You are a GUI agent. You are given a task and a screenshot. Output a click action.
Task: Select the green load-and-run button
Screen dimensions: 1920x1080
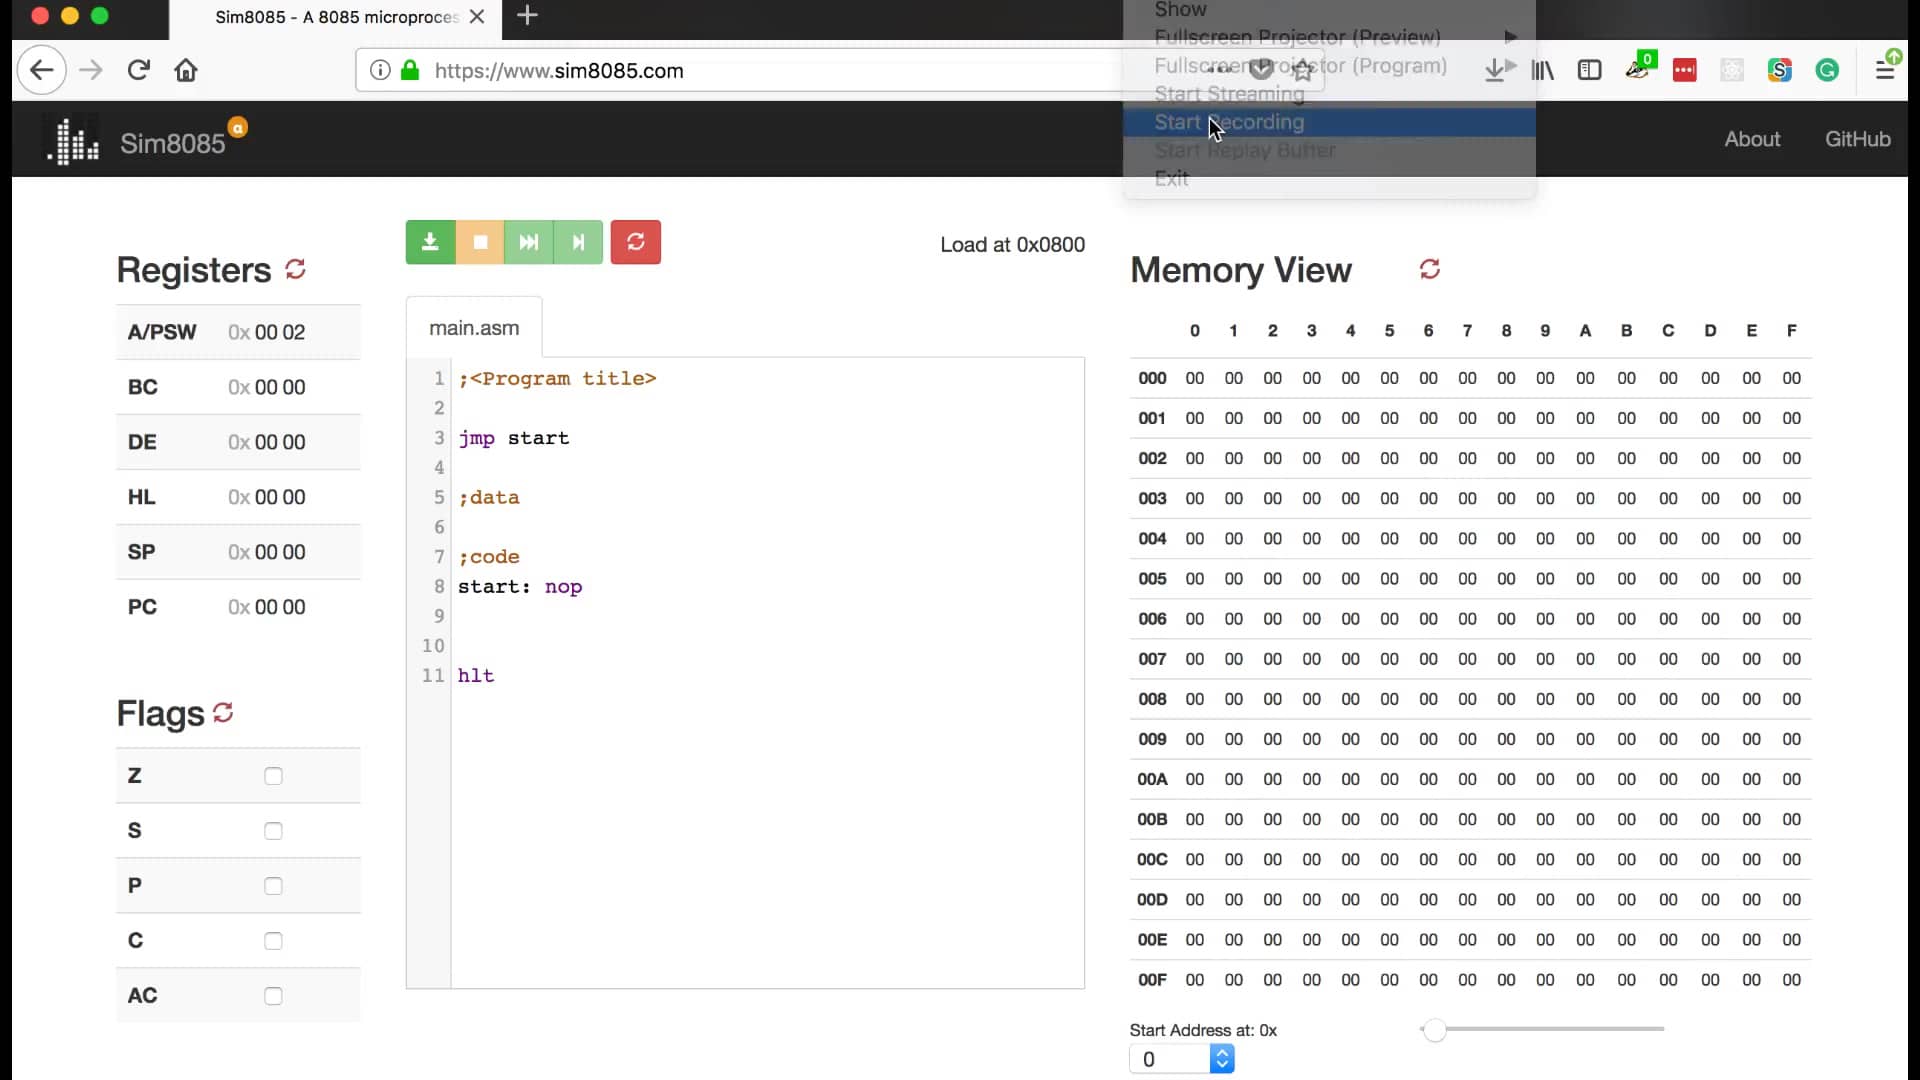(430, 242)
